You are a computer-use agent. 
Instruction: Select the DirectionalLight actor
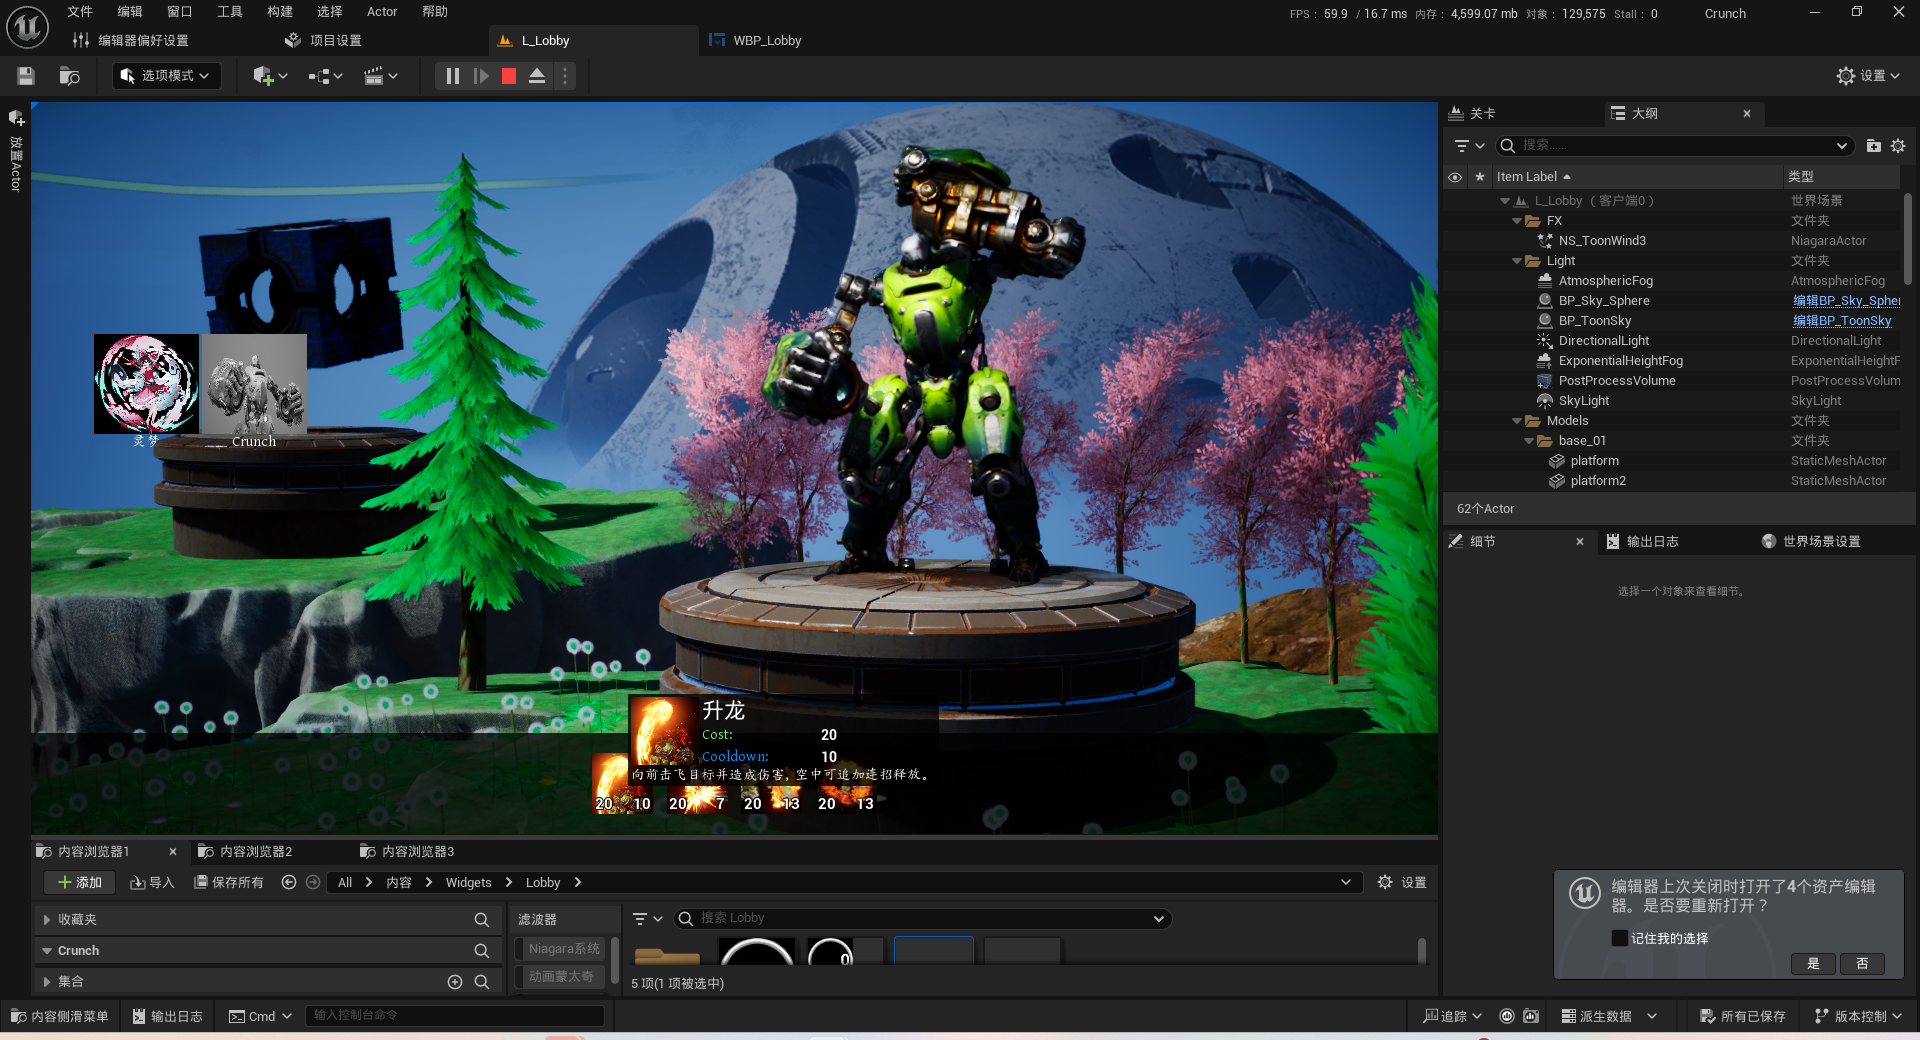tap(1603, 341)
